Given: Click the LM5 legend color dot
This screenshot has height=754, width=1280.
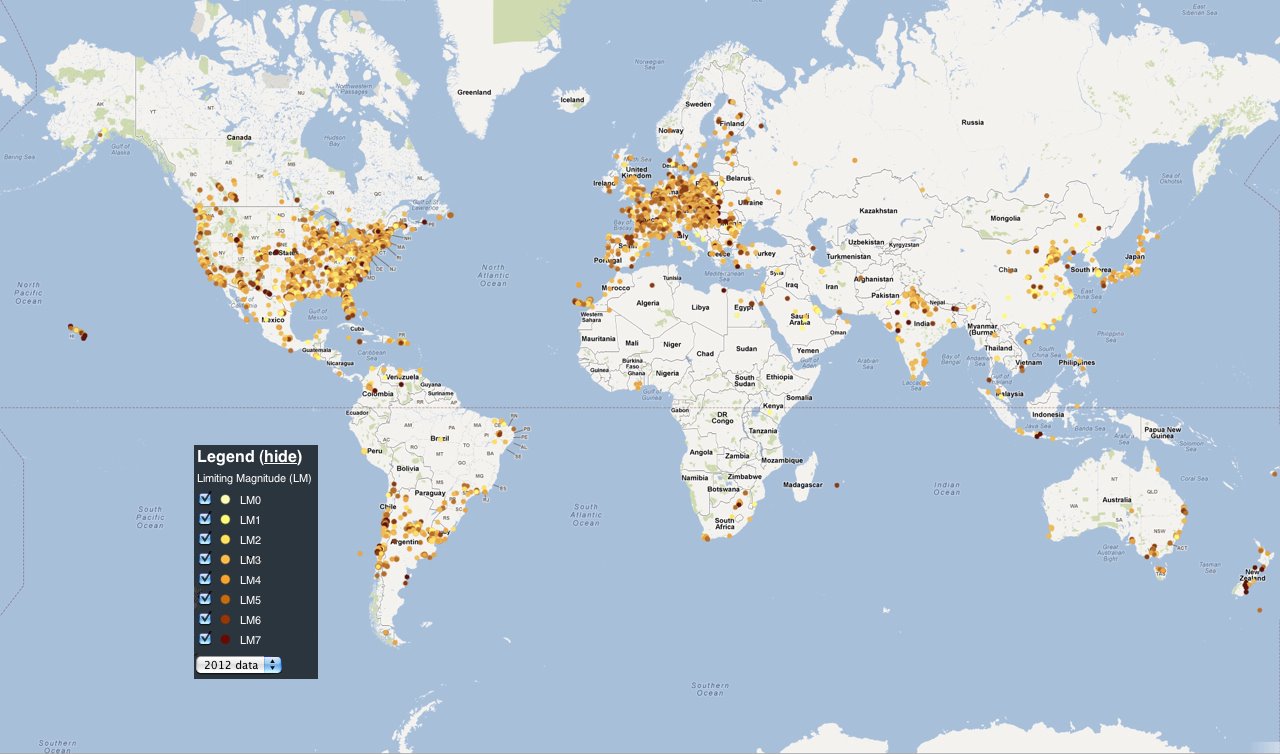Looking at the screenshot, I should pyautogui.click(x=226, y=600).
